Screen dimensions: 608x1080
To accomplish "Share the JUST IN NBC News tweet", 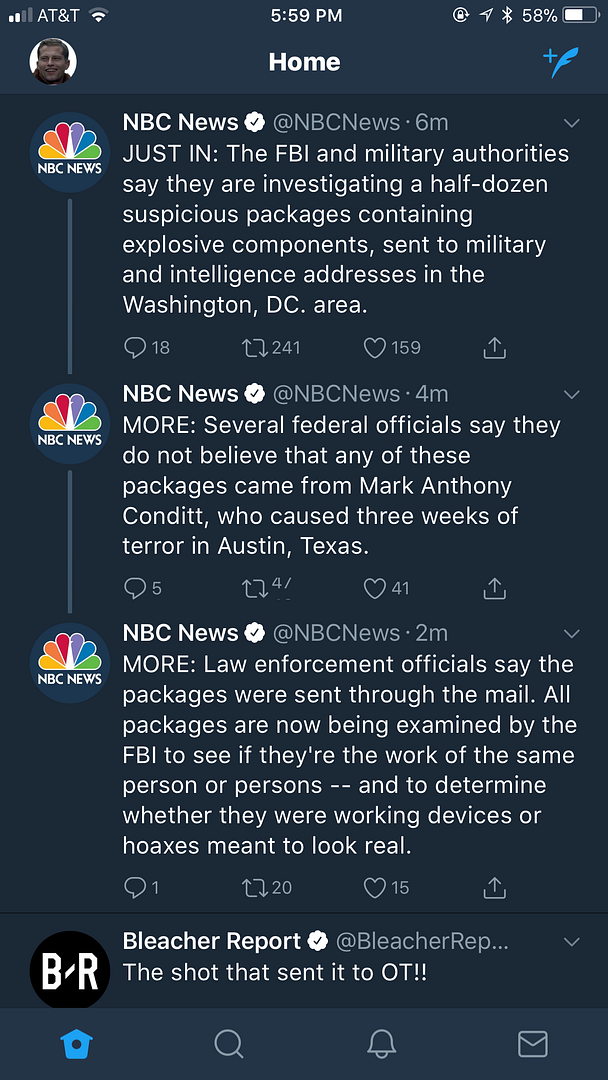I will [x=494, y=348].
